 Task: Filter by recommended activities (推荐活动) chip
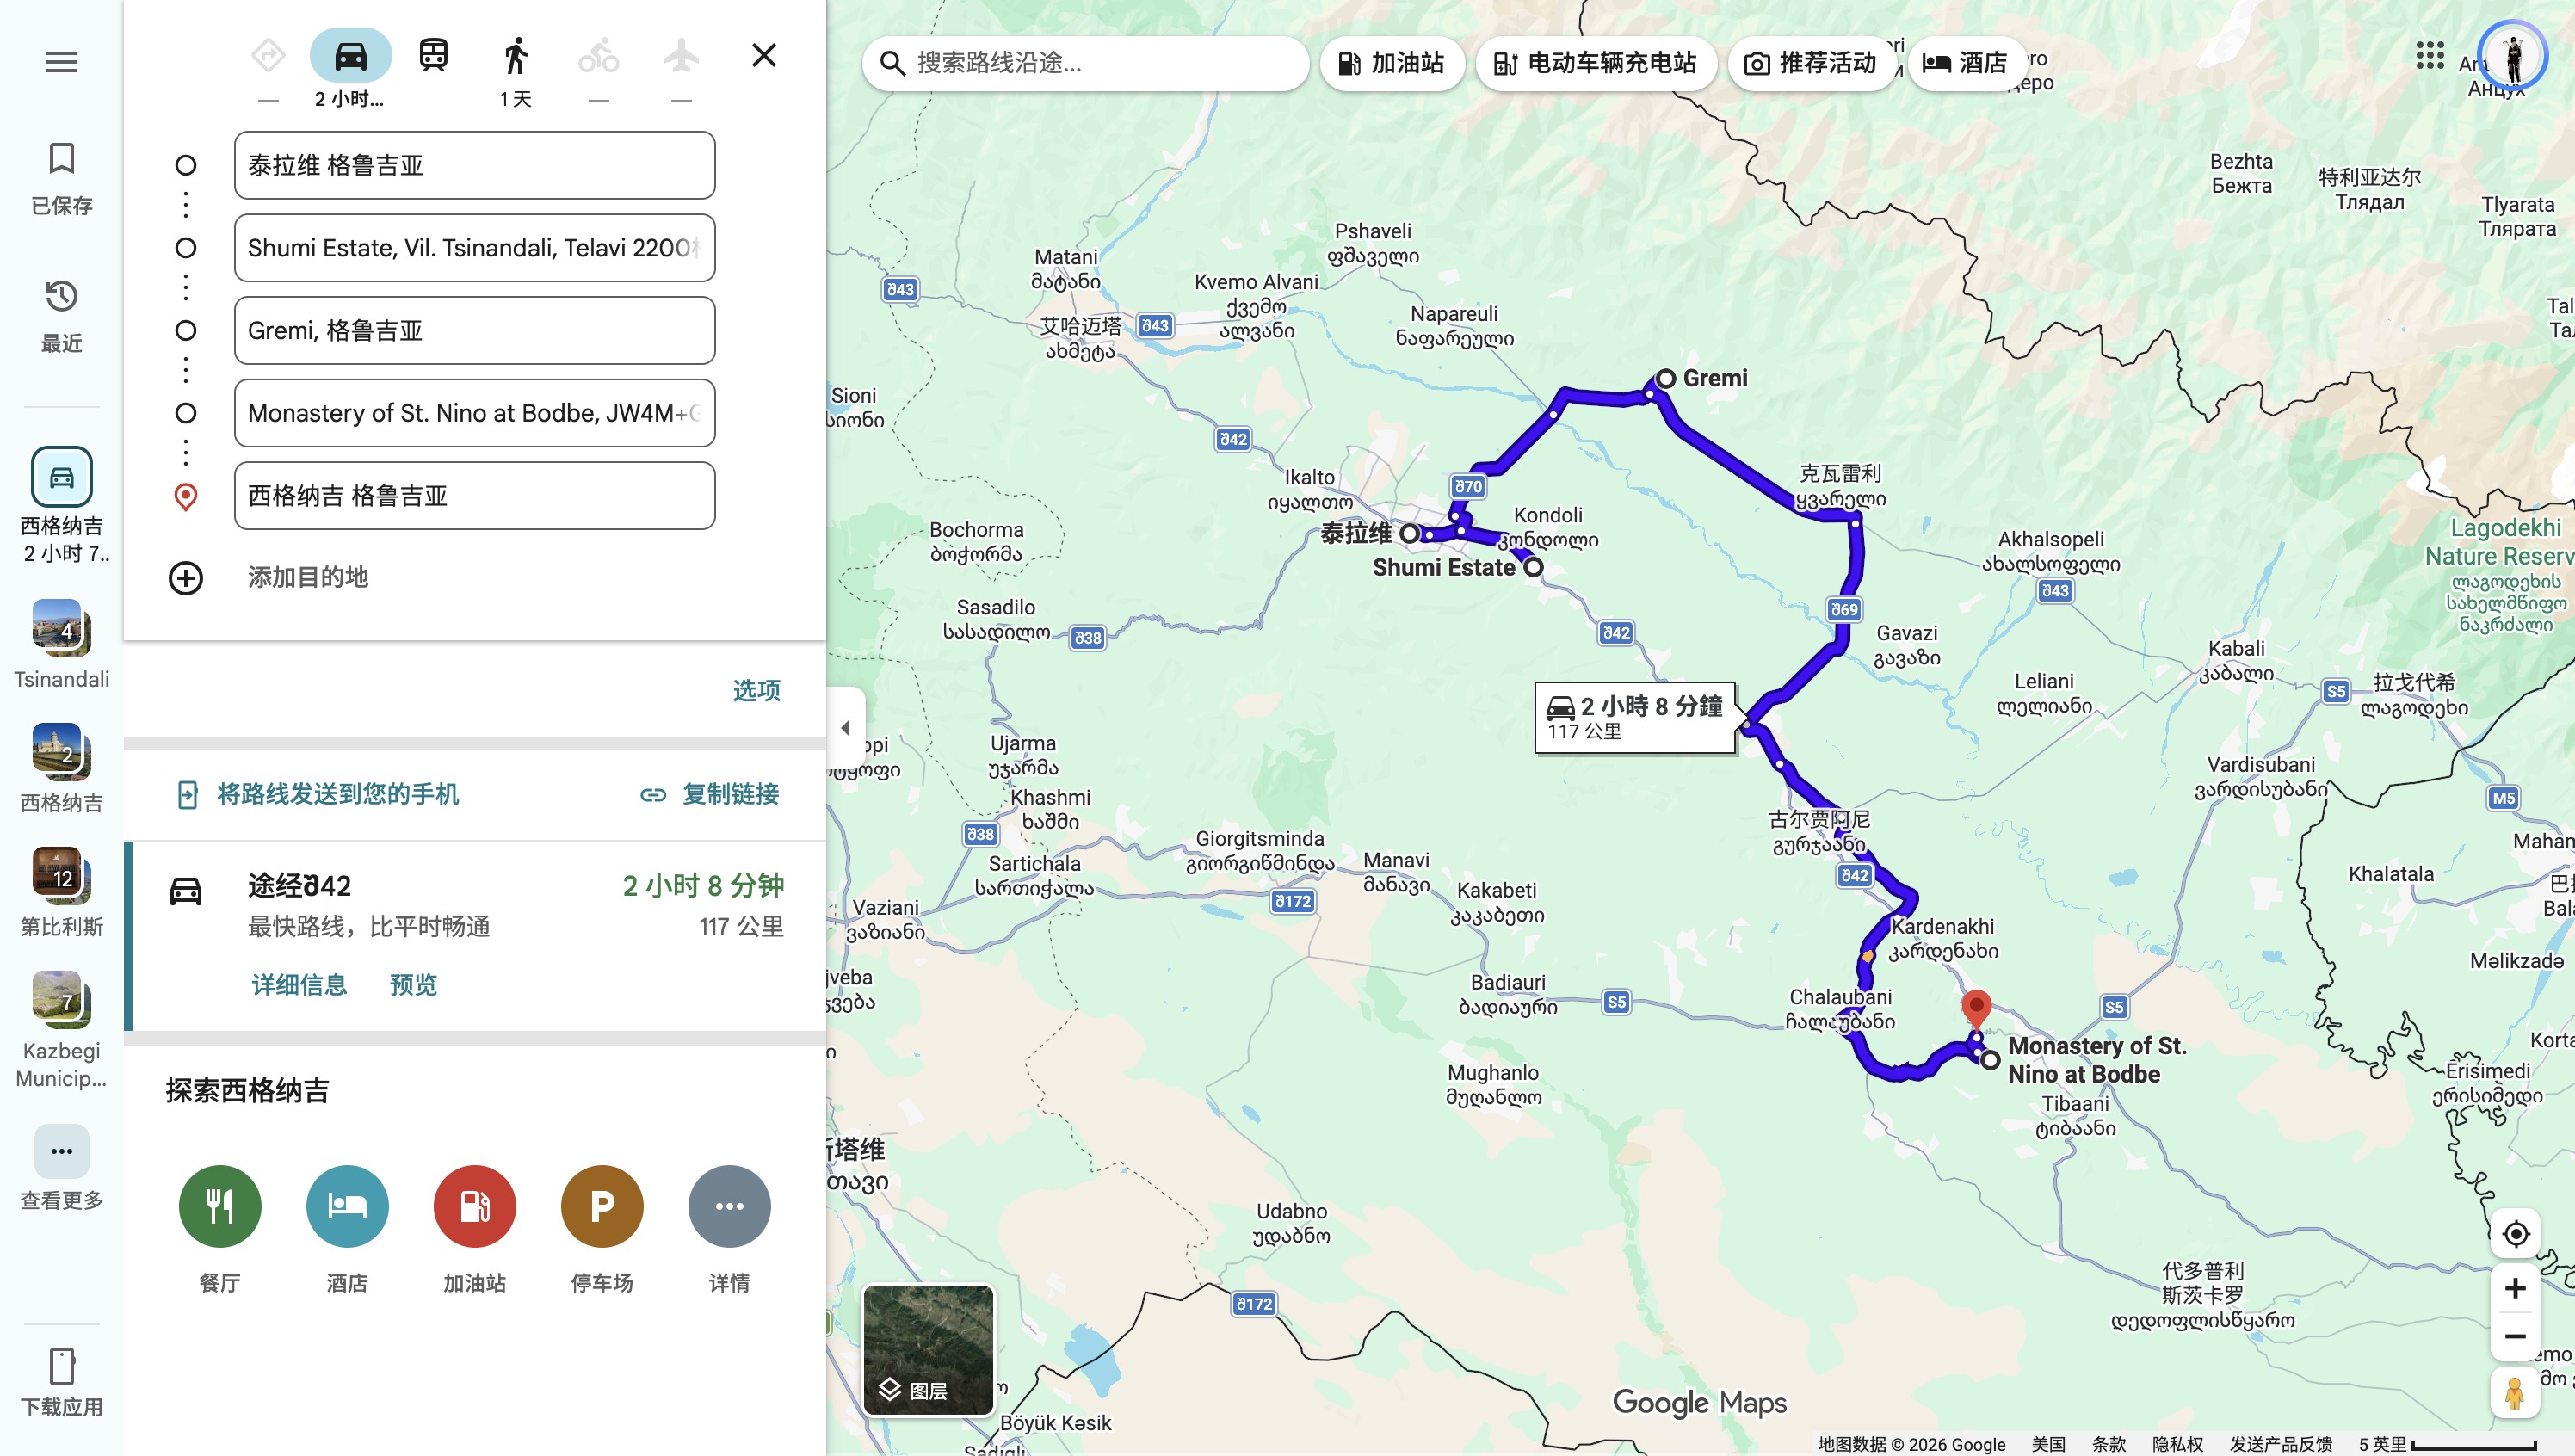[x=1811, y=63]
